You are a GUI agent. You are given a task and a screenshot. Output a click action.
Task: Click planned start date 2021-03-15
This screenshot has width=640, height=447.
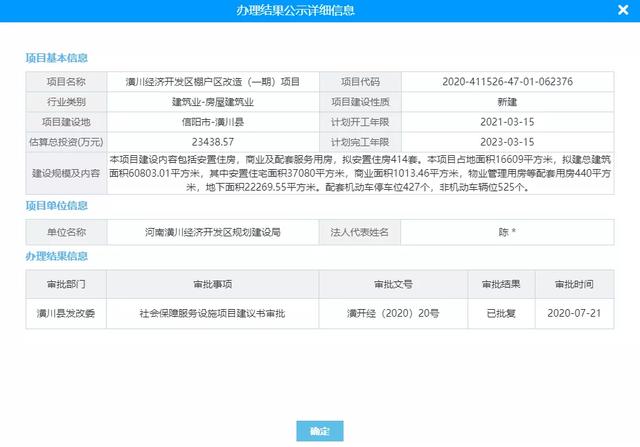coord(507,122)
